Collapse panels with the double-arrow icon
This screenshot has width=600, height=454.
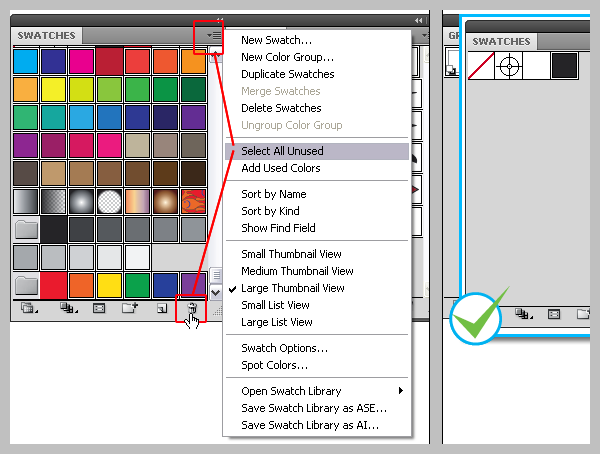[x=419, y=20]
